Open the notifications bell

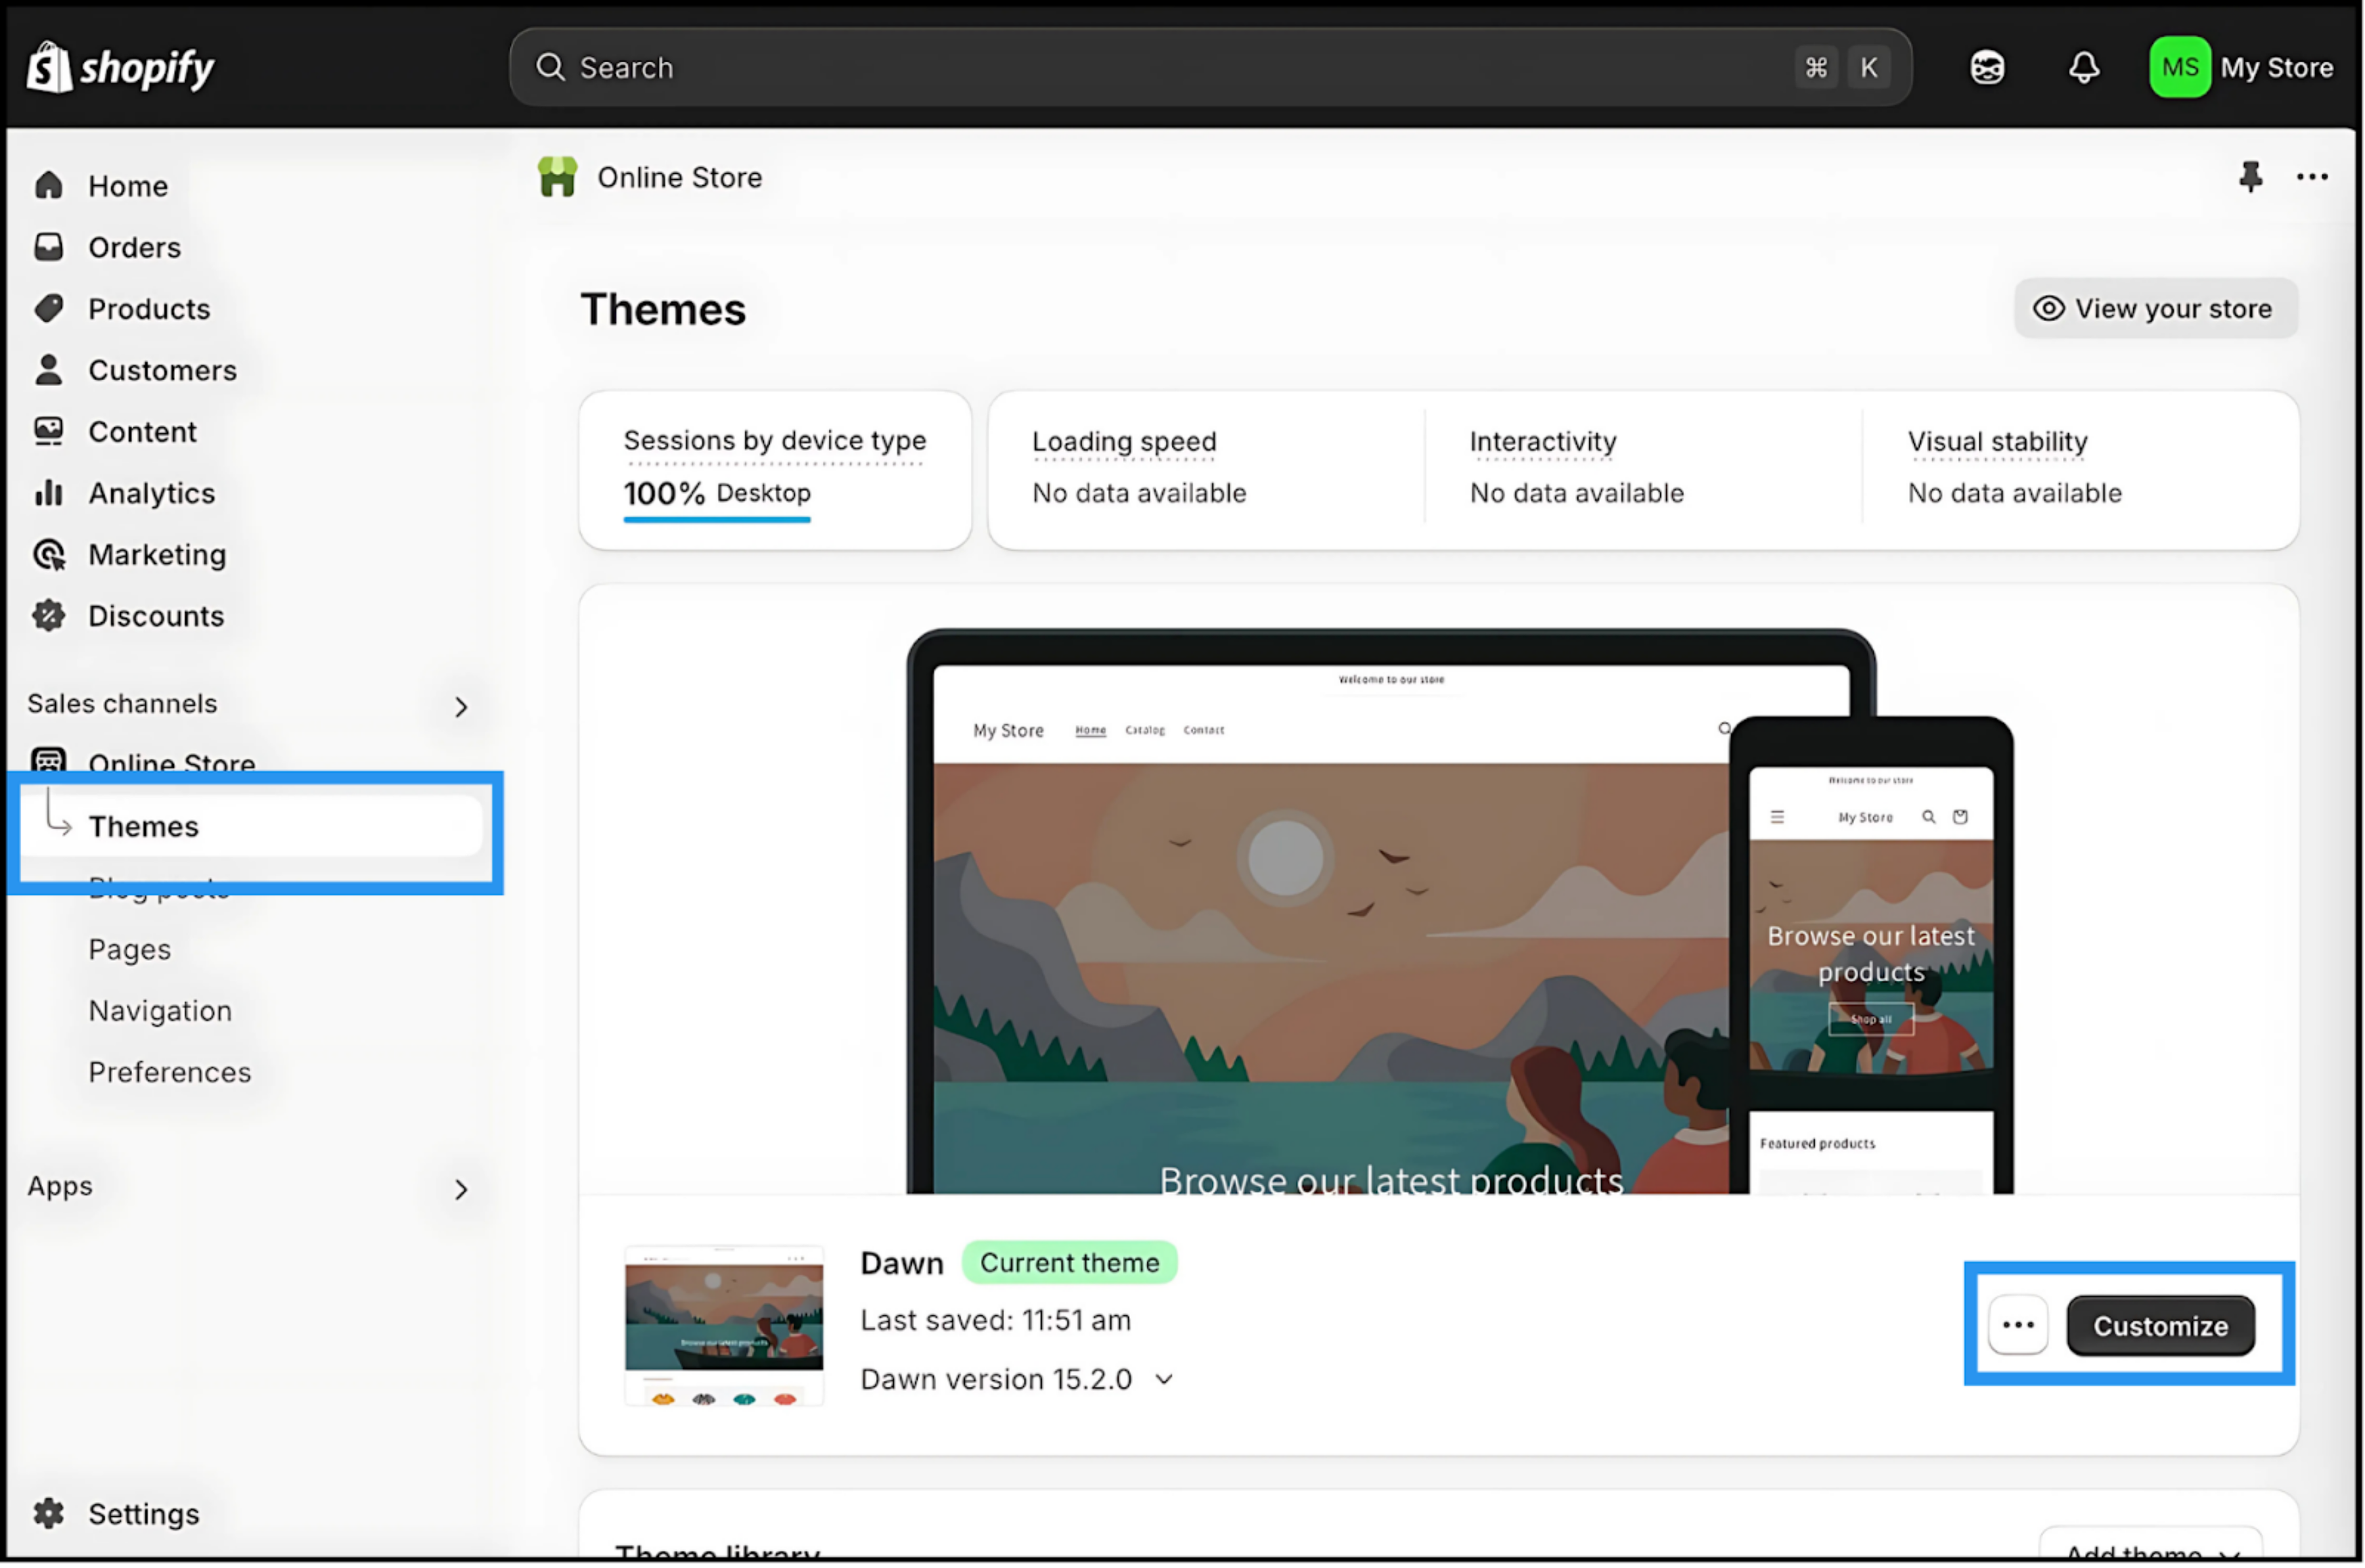click(x=2084, y=67)
